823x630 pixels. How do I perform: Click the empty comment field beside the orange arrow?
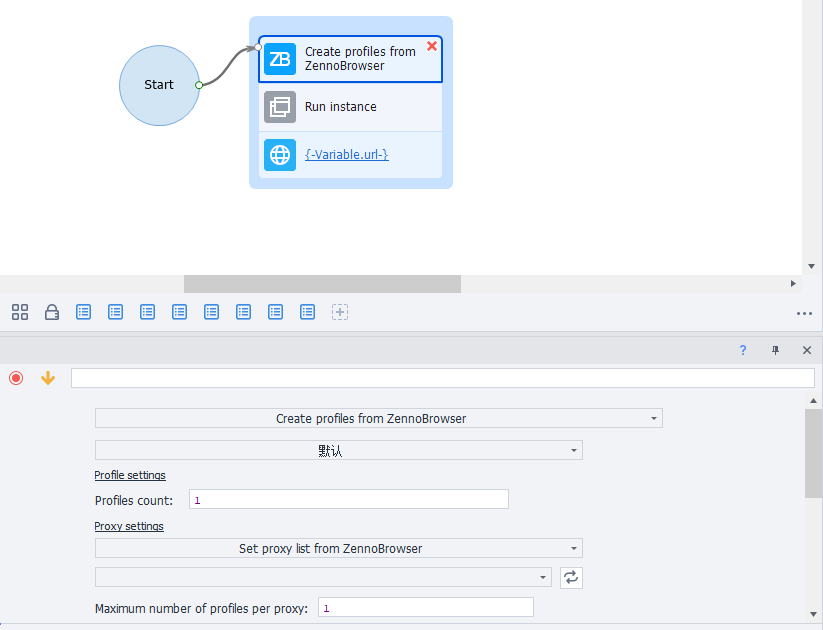(x=443, y=378)
